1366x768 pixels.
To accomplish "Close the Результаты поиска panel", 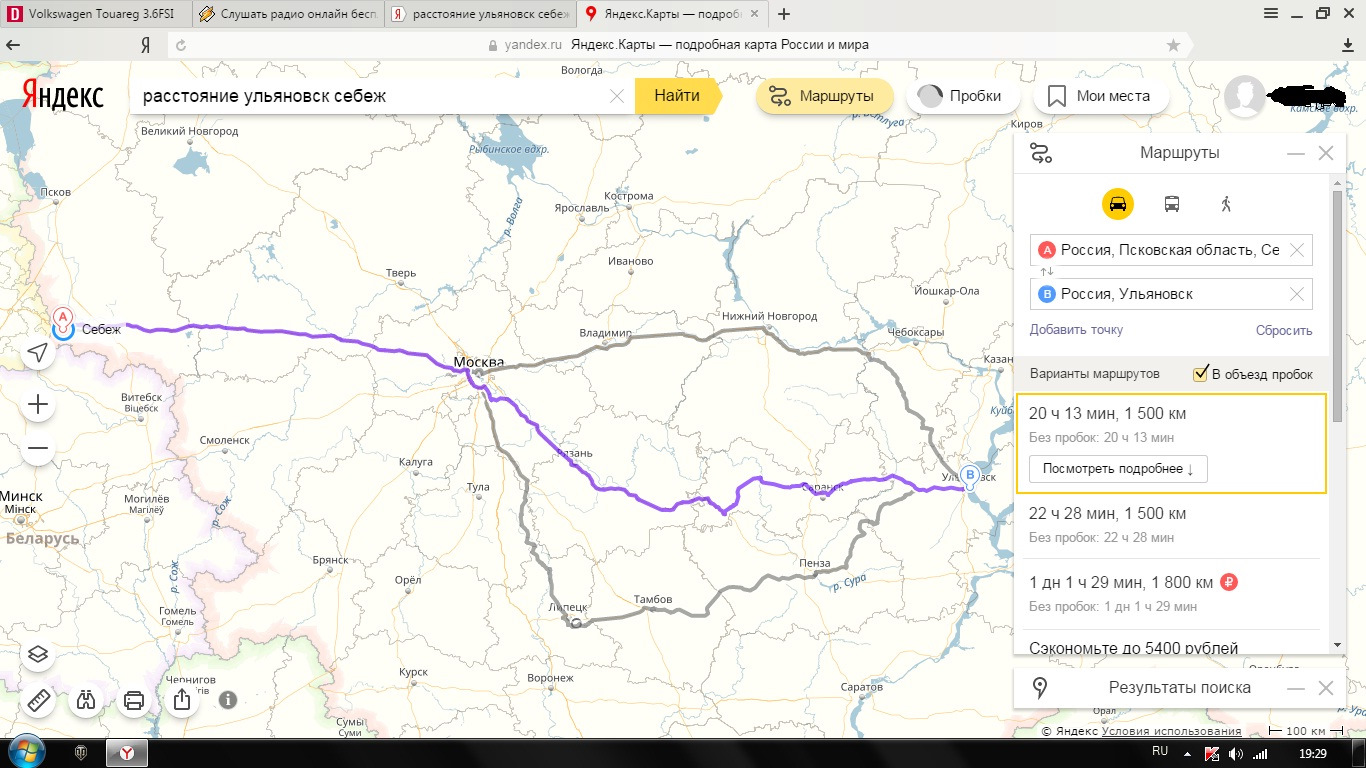I will point(1326,688).
